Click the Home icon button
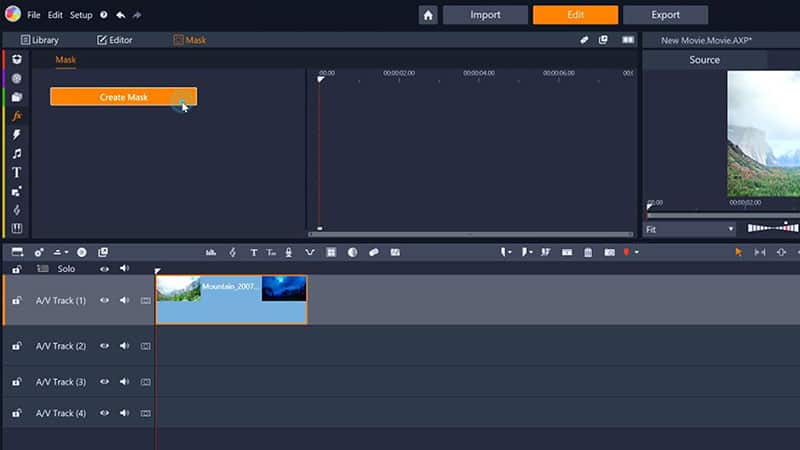Viewport: 800px width, 450px height. pyautogui.click(x=428, y=15)
